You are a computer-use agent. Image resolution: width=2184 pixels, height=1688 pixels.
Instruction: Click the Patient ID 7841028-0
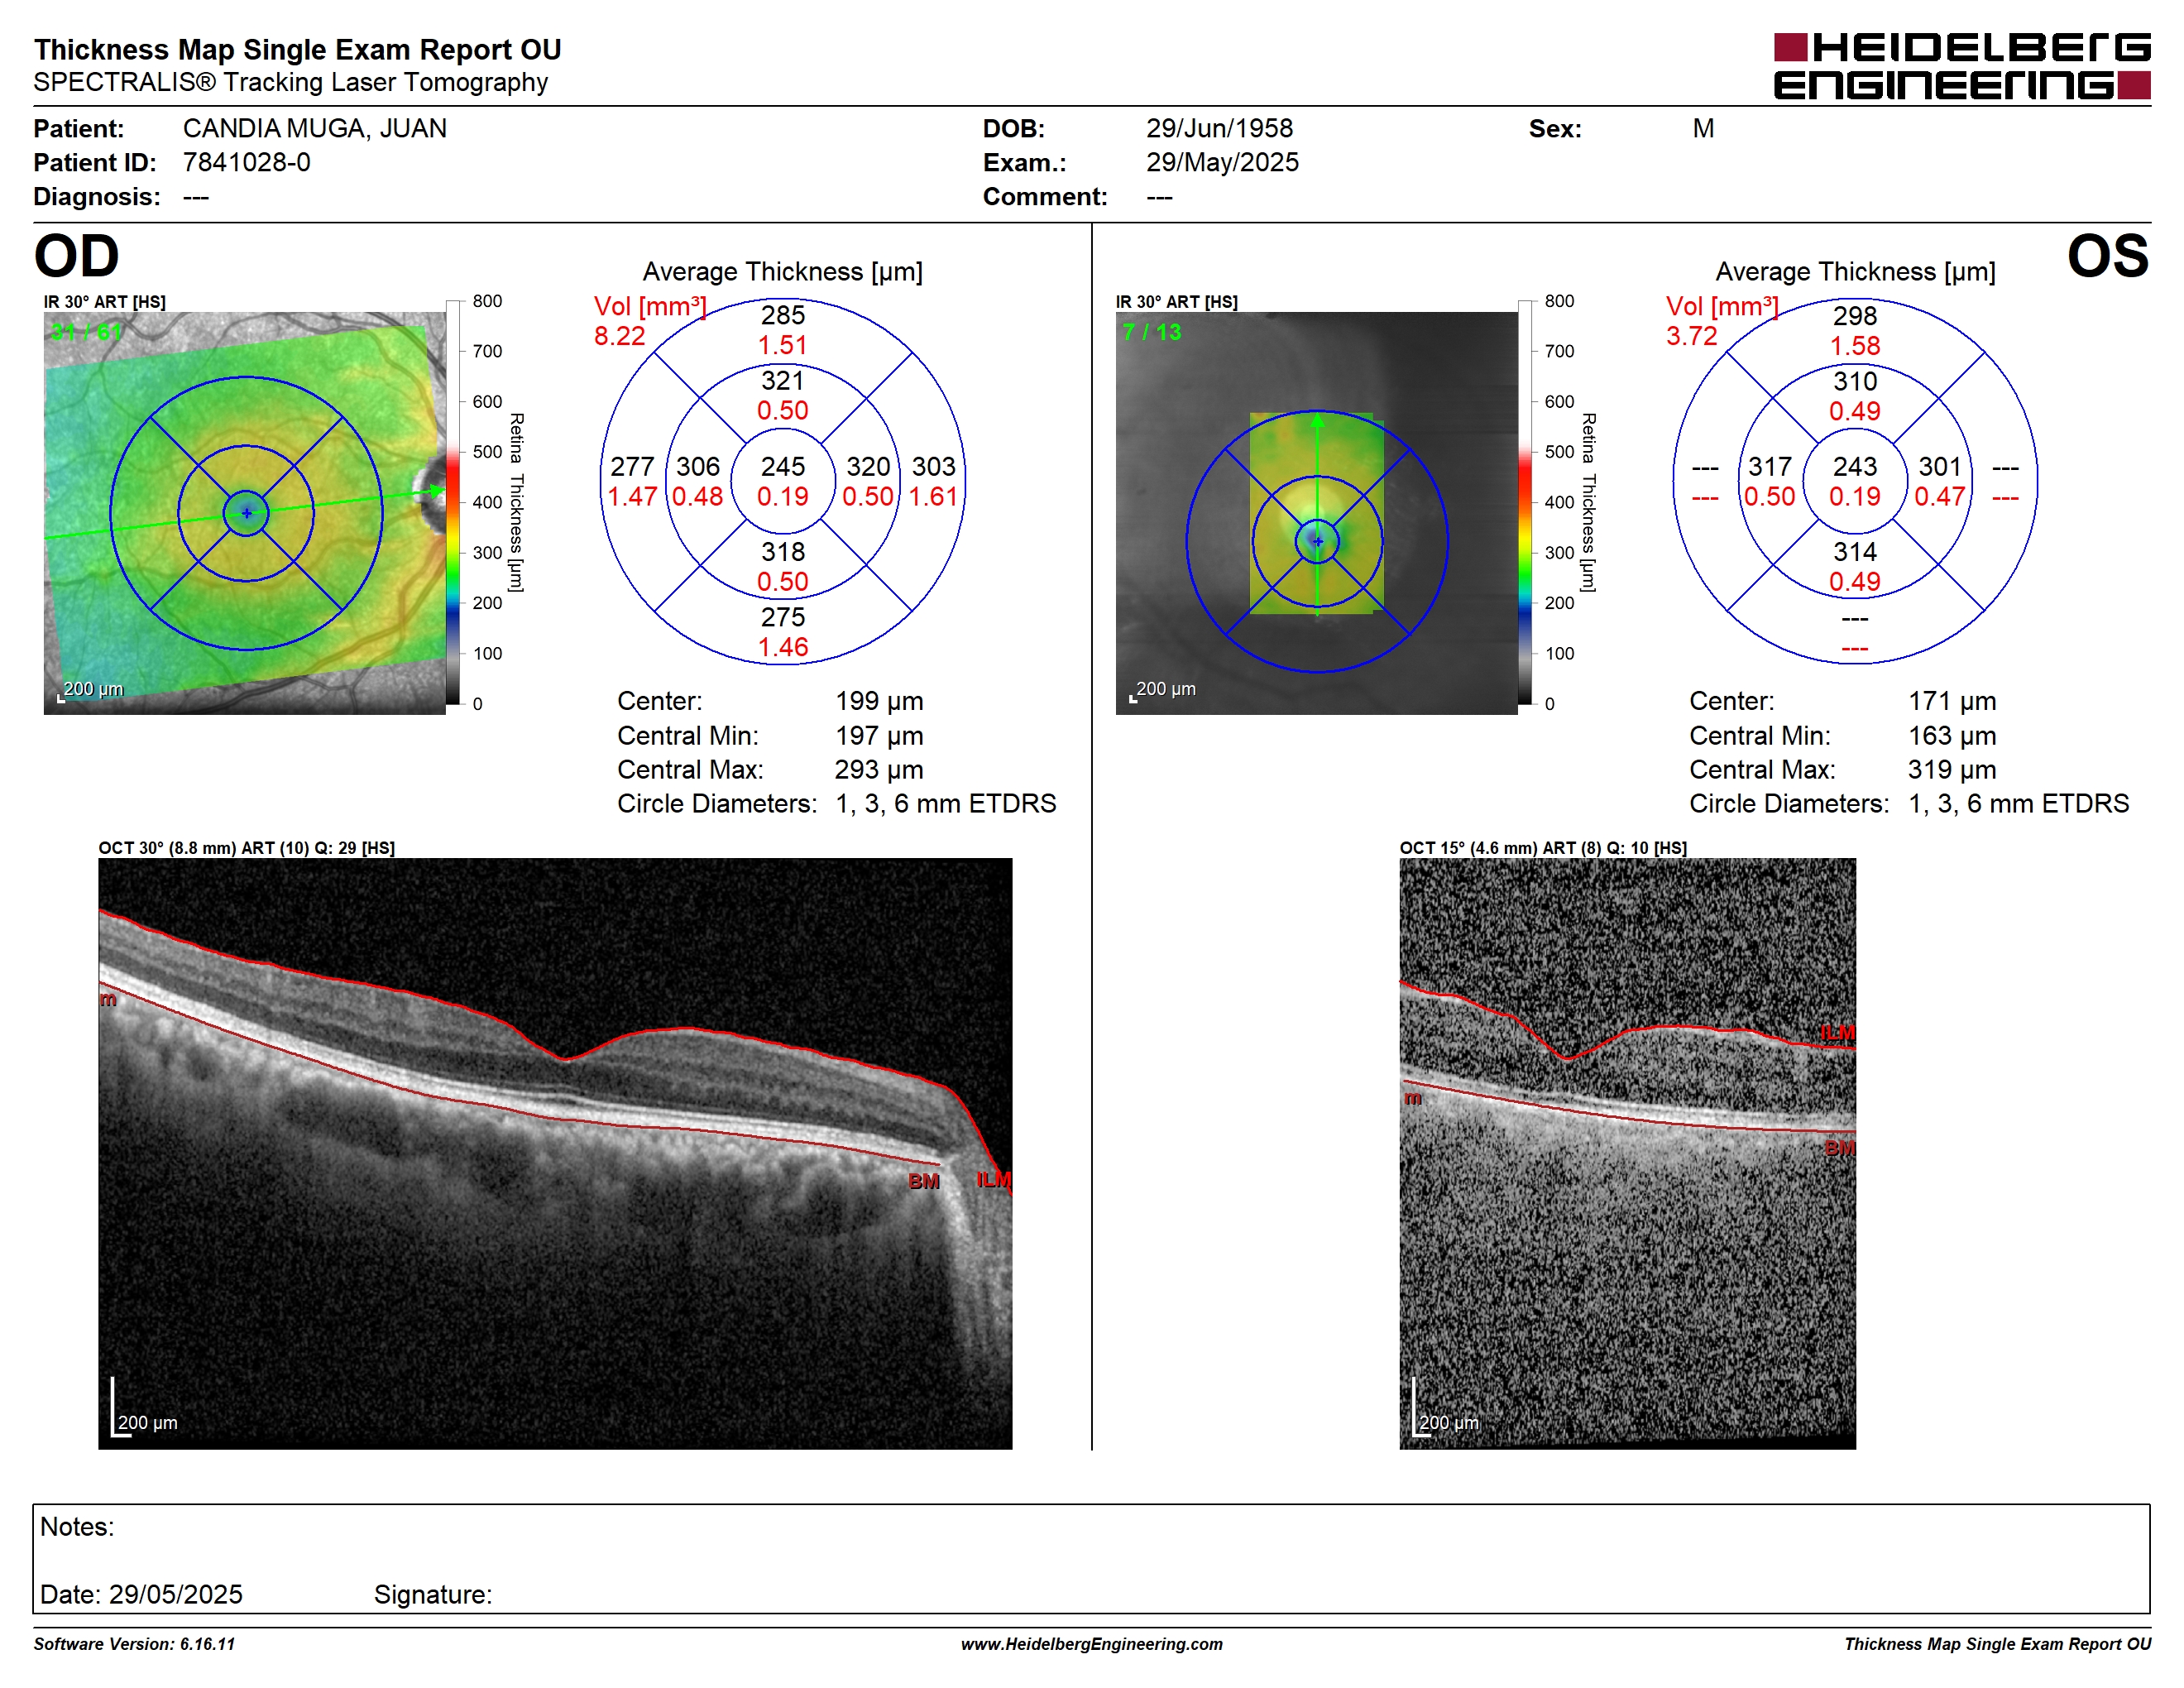pyautogui.click(x=247, y=163)
